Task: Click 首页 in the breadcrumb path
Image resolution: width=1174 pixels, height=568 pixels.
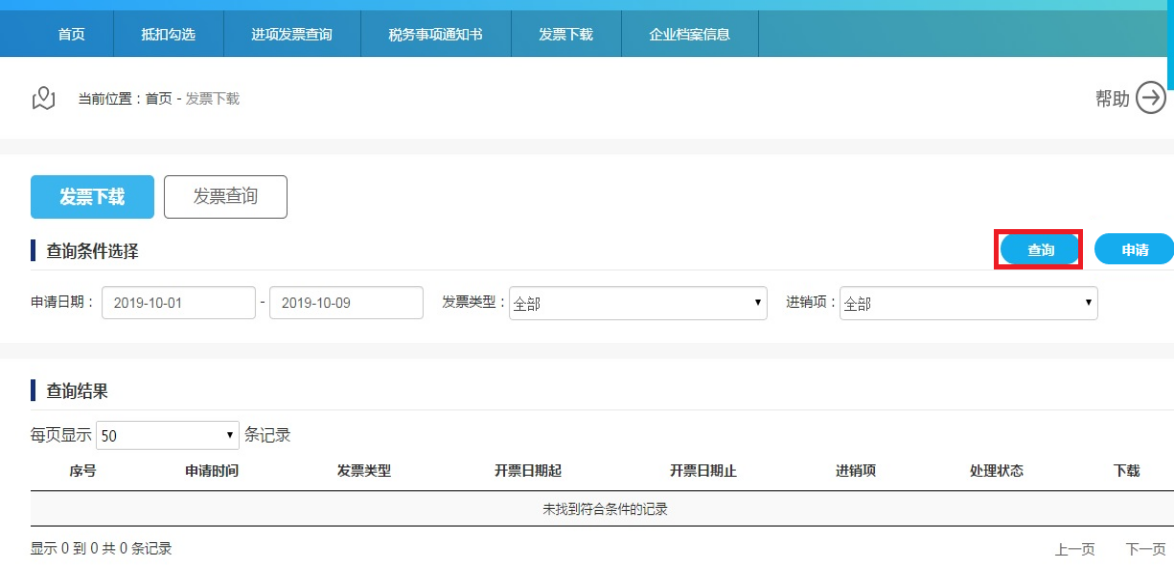Action: [x=158, y=99]
